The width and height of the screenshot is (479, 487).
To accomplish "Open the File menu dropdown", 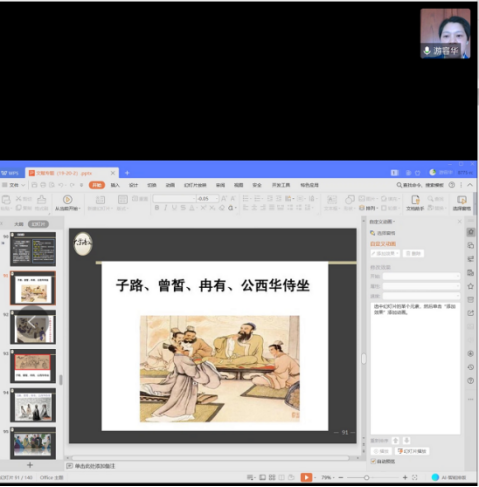I will [14, 185].
